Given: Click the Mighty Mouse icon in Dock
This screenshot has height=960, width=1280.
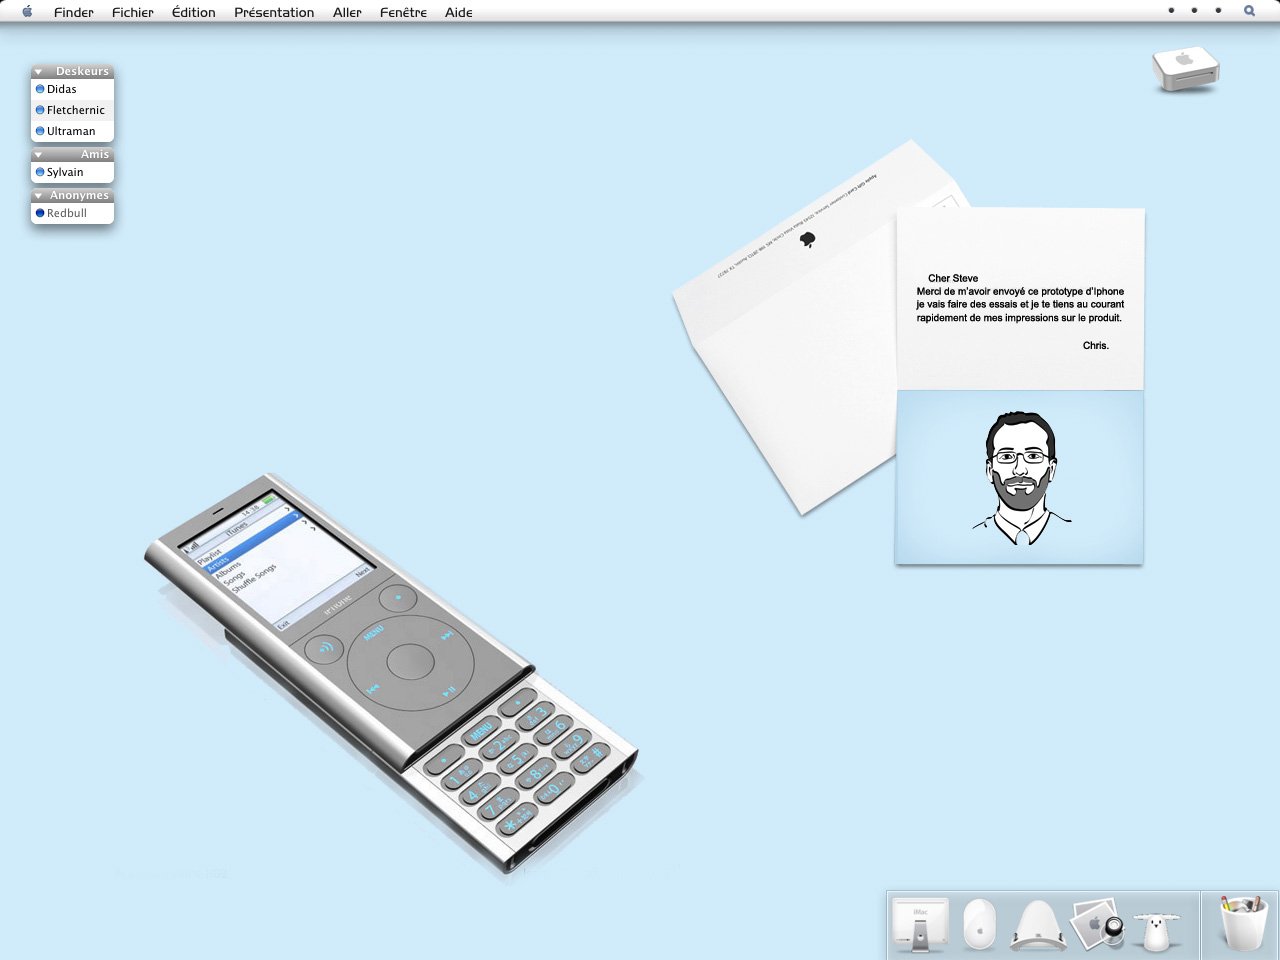Looking at the screenshot, I should click(980, 924).
